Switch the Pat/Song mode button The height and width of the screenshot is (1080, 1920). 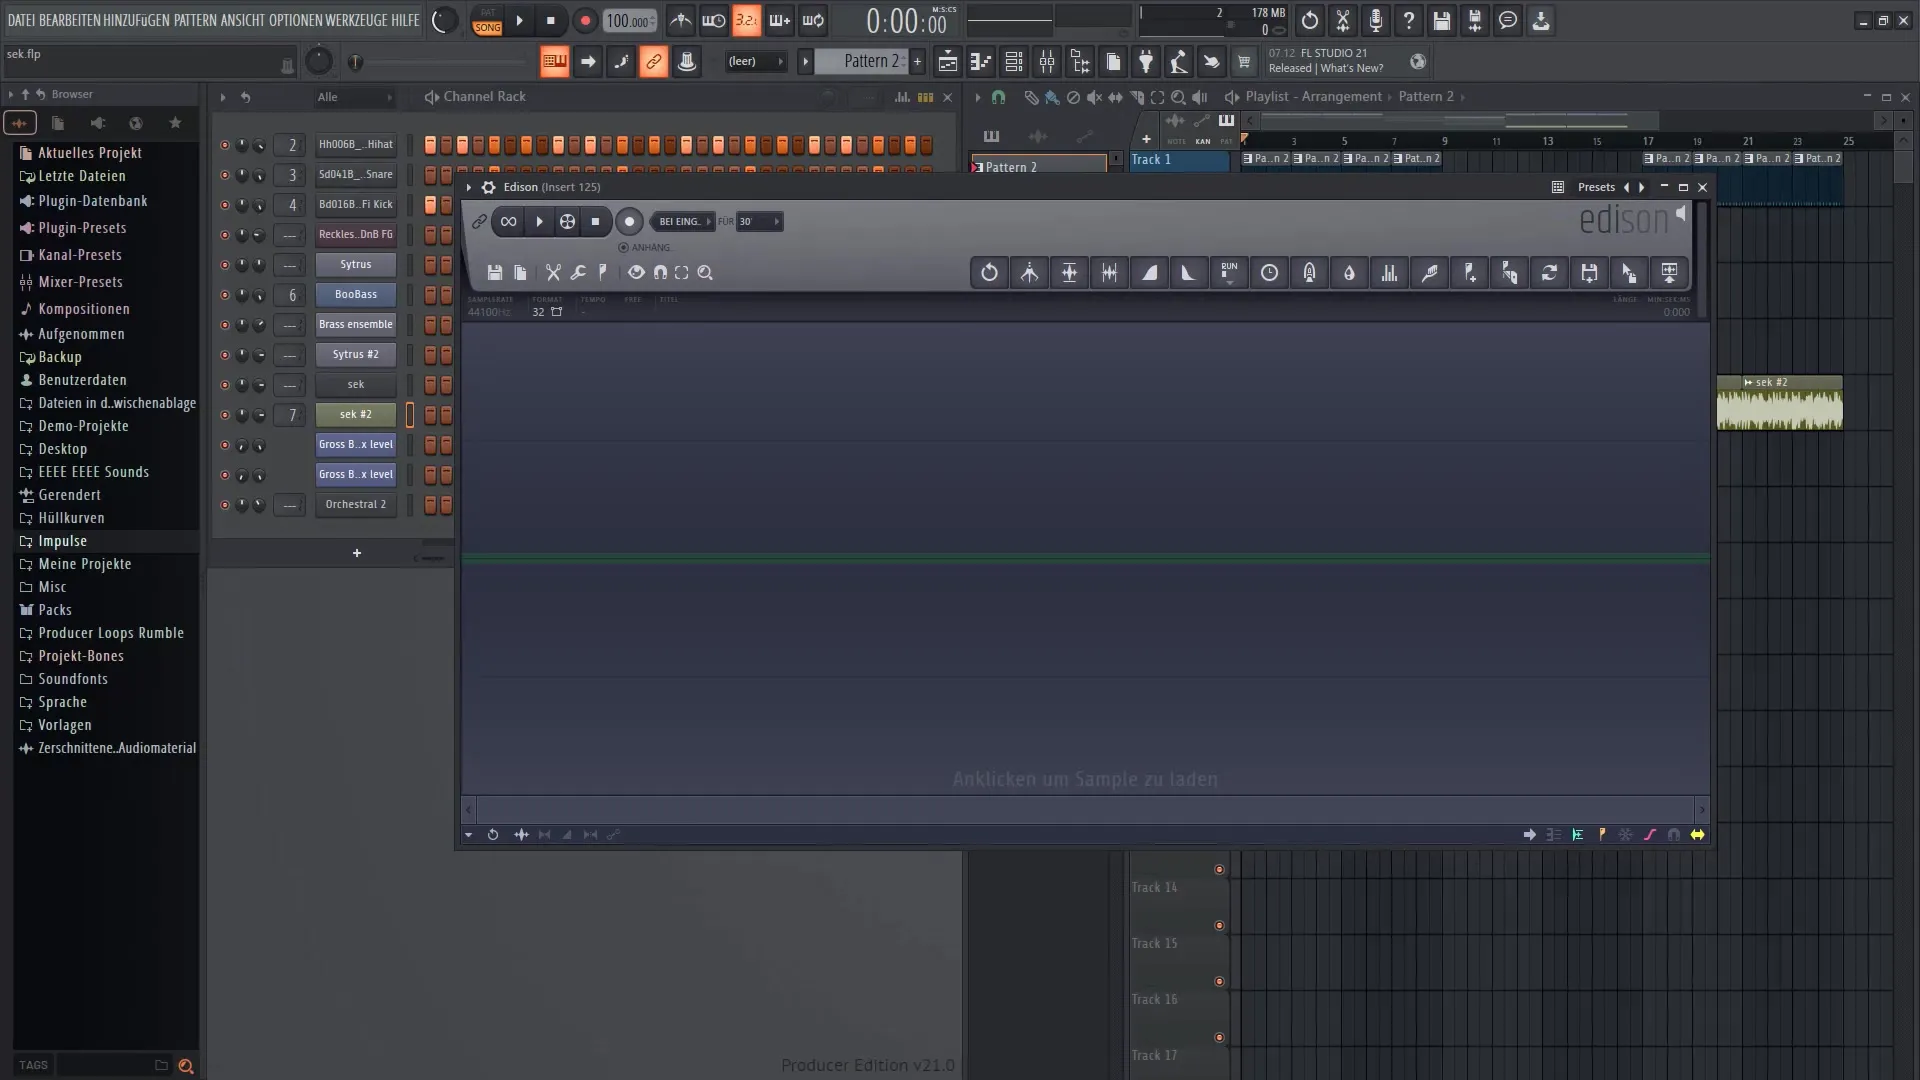click(487, 21)
